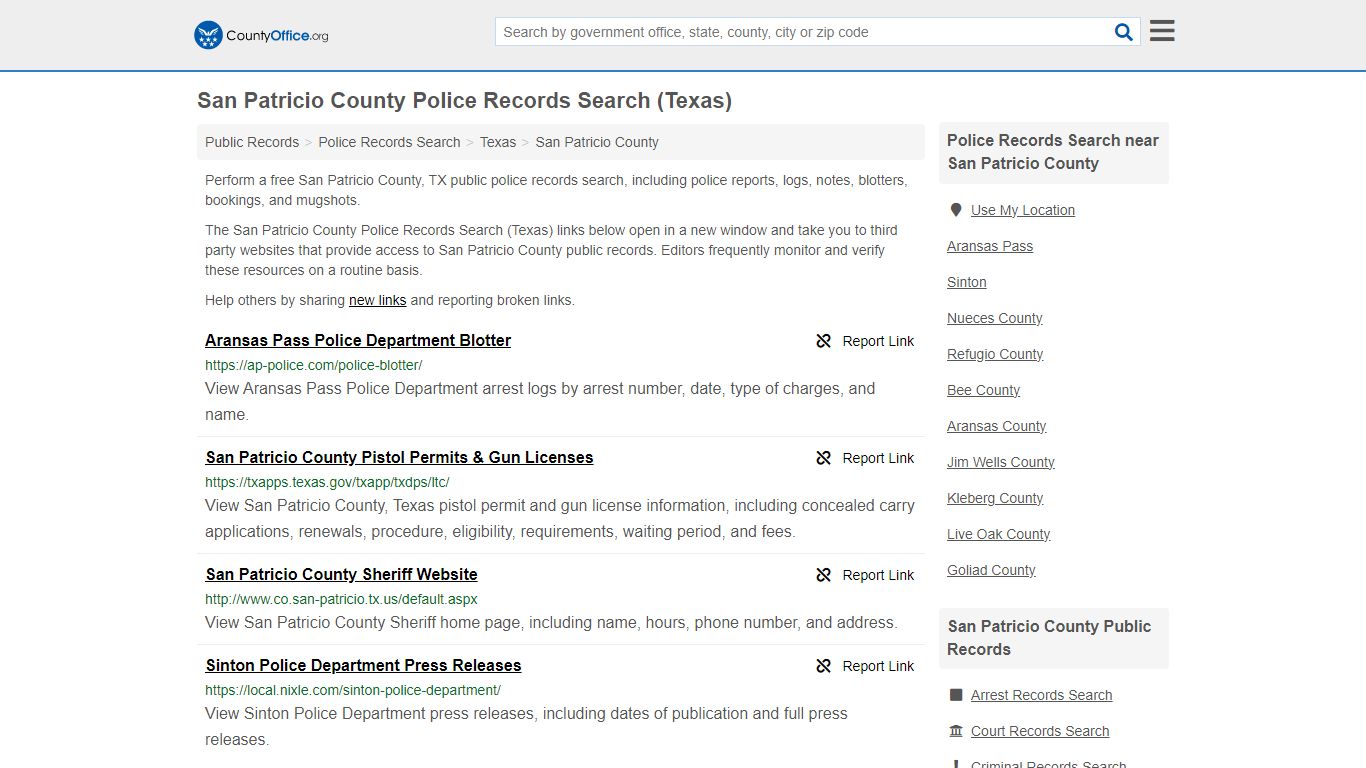Screen dimensions: 1366x768
Task: Click the page title San Patricio County Police Records Search
Action: [464, 101]
